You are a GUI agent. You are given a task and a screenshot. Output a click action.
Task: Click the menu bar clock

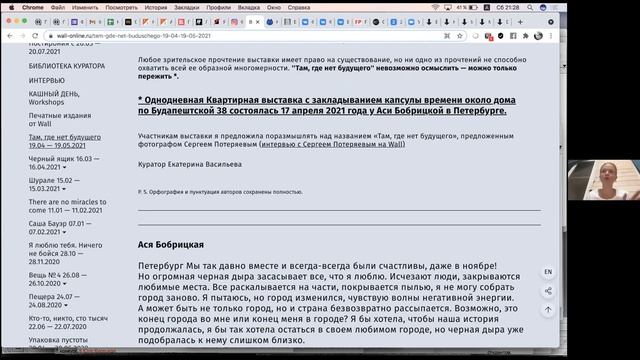[x=507, y=7]
